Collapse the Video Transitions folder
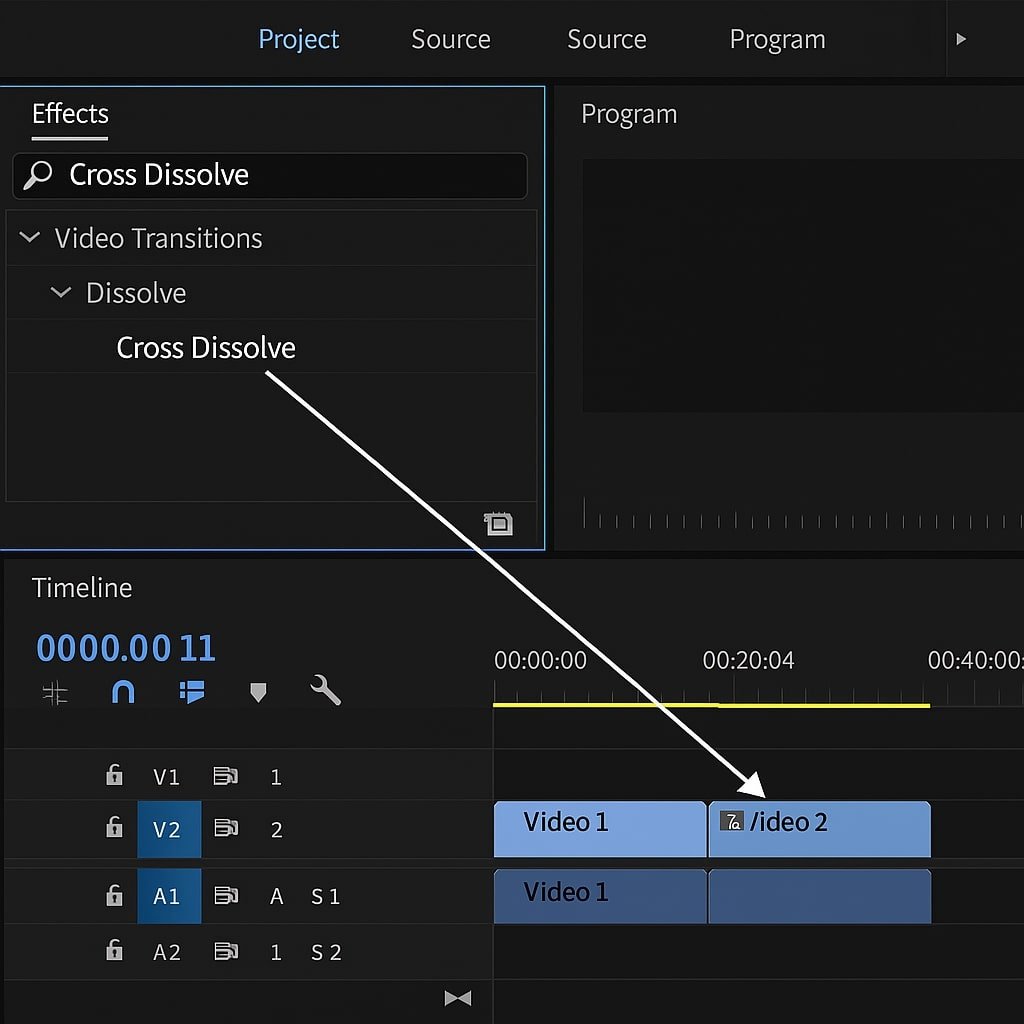Viewport: 1024px width, 1024px height. click(30, 237)
